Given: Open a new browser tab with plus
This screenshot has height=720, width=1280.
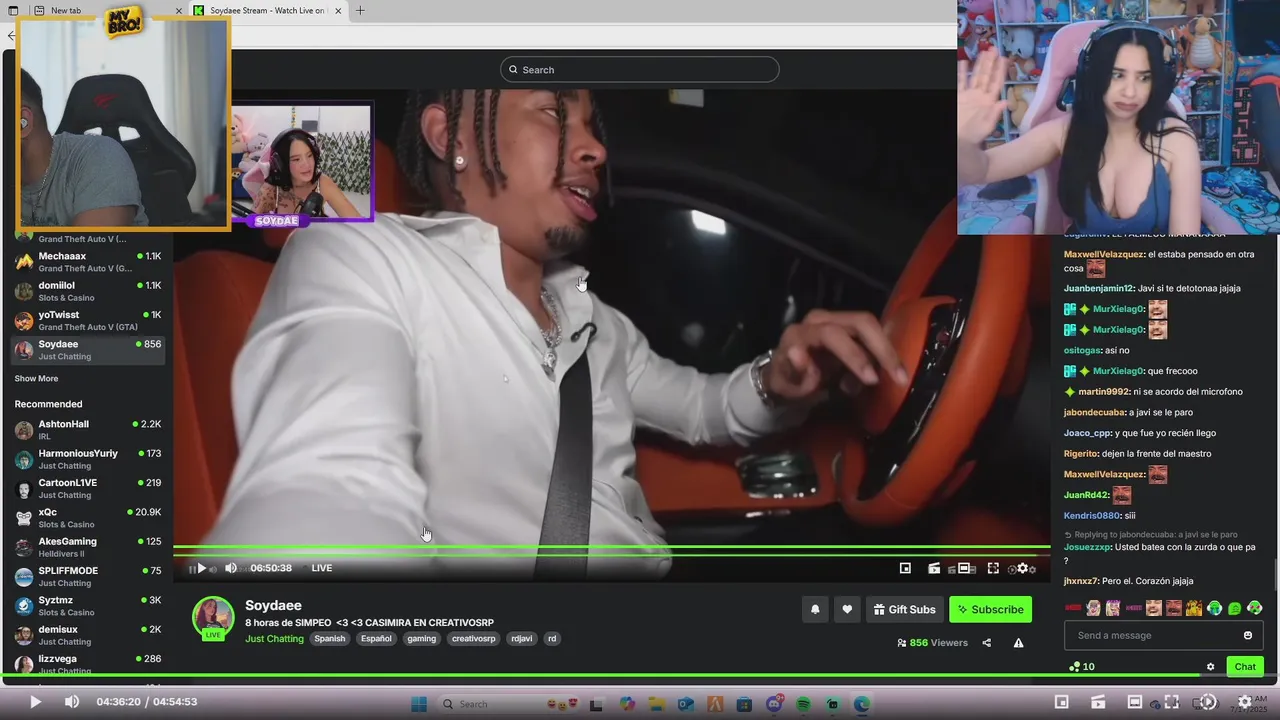Looking at the screenshot, I should [360, 11].
